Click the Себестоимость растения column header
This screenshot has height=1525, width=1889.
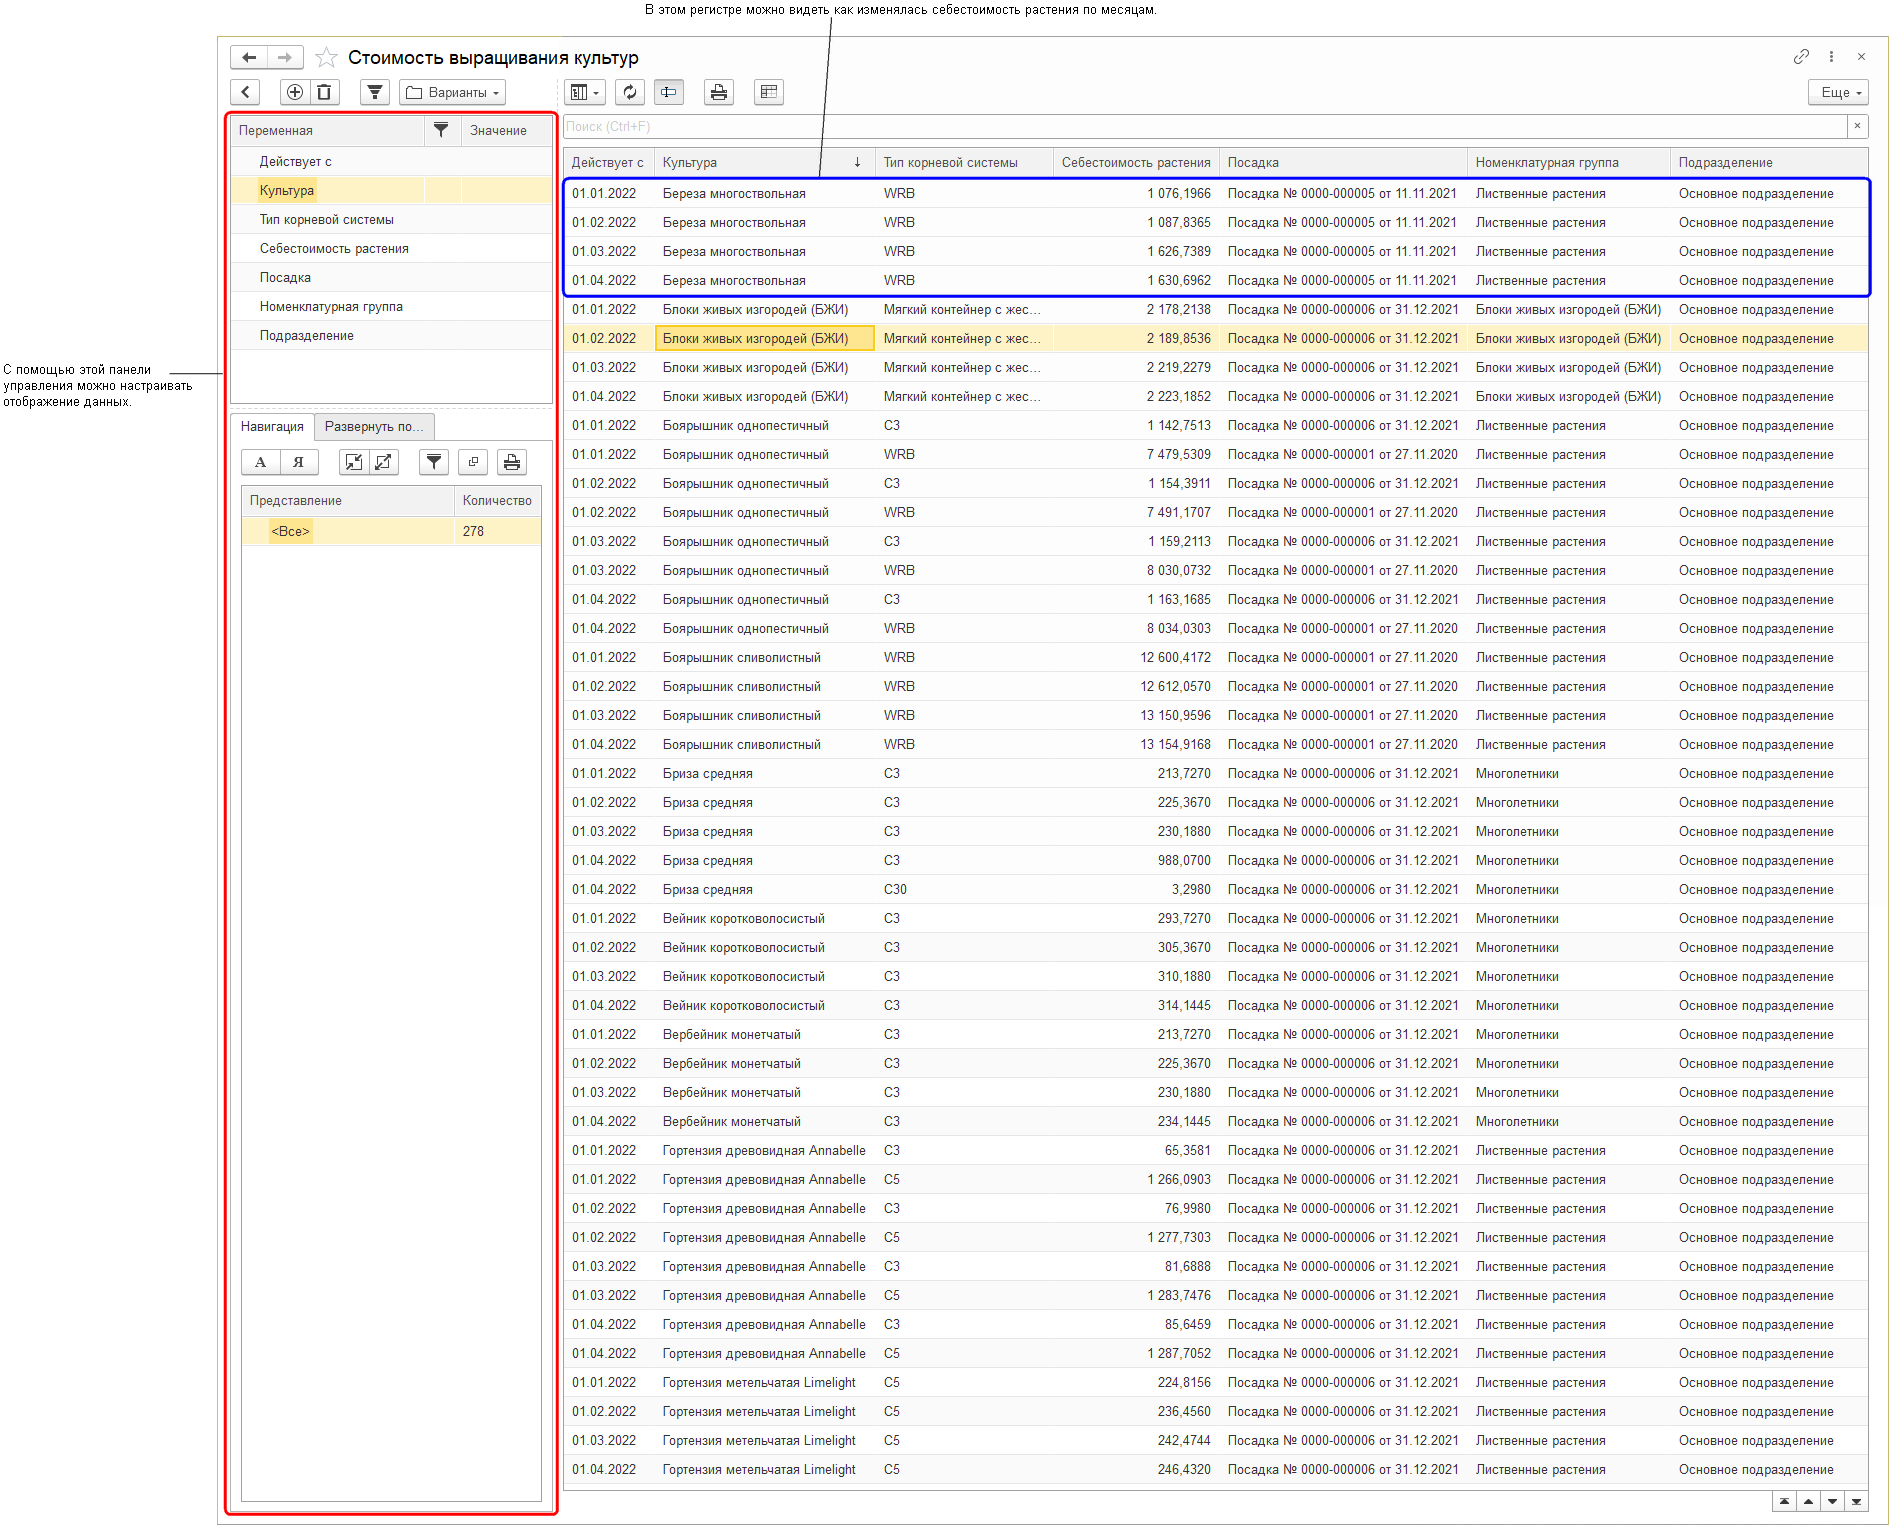(x=1135, y=163)
